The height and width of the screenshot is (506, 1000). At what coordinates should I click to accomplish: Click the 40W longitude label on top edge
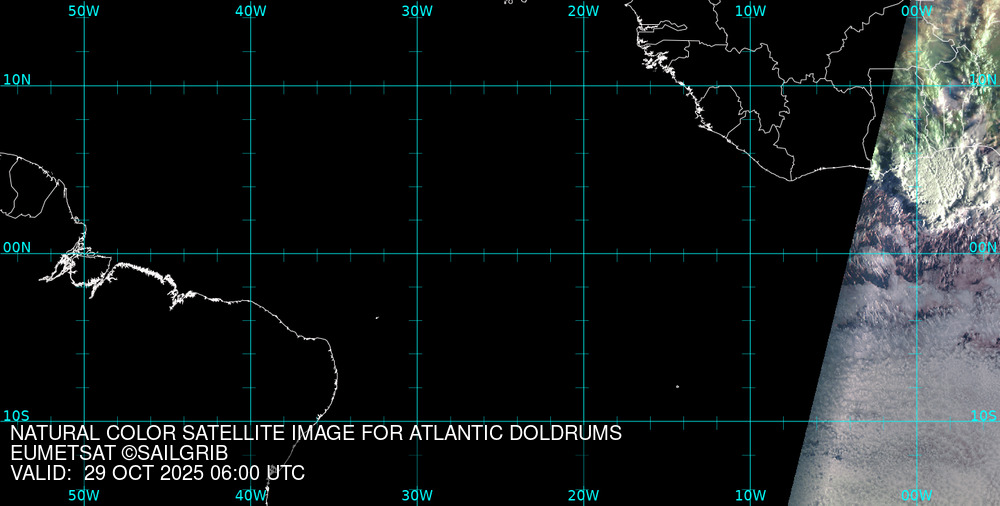point(250,11)
